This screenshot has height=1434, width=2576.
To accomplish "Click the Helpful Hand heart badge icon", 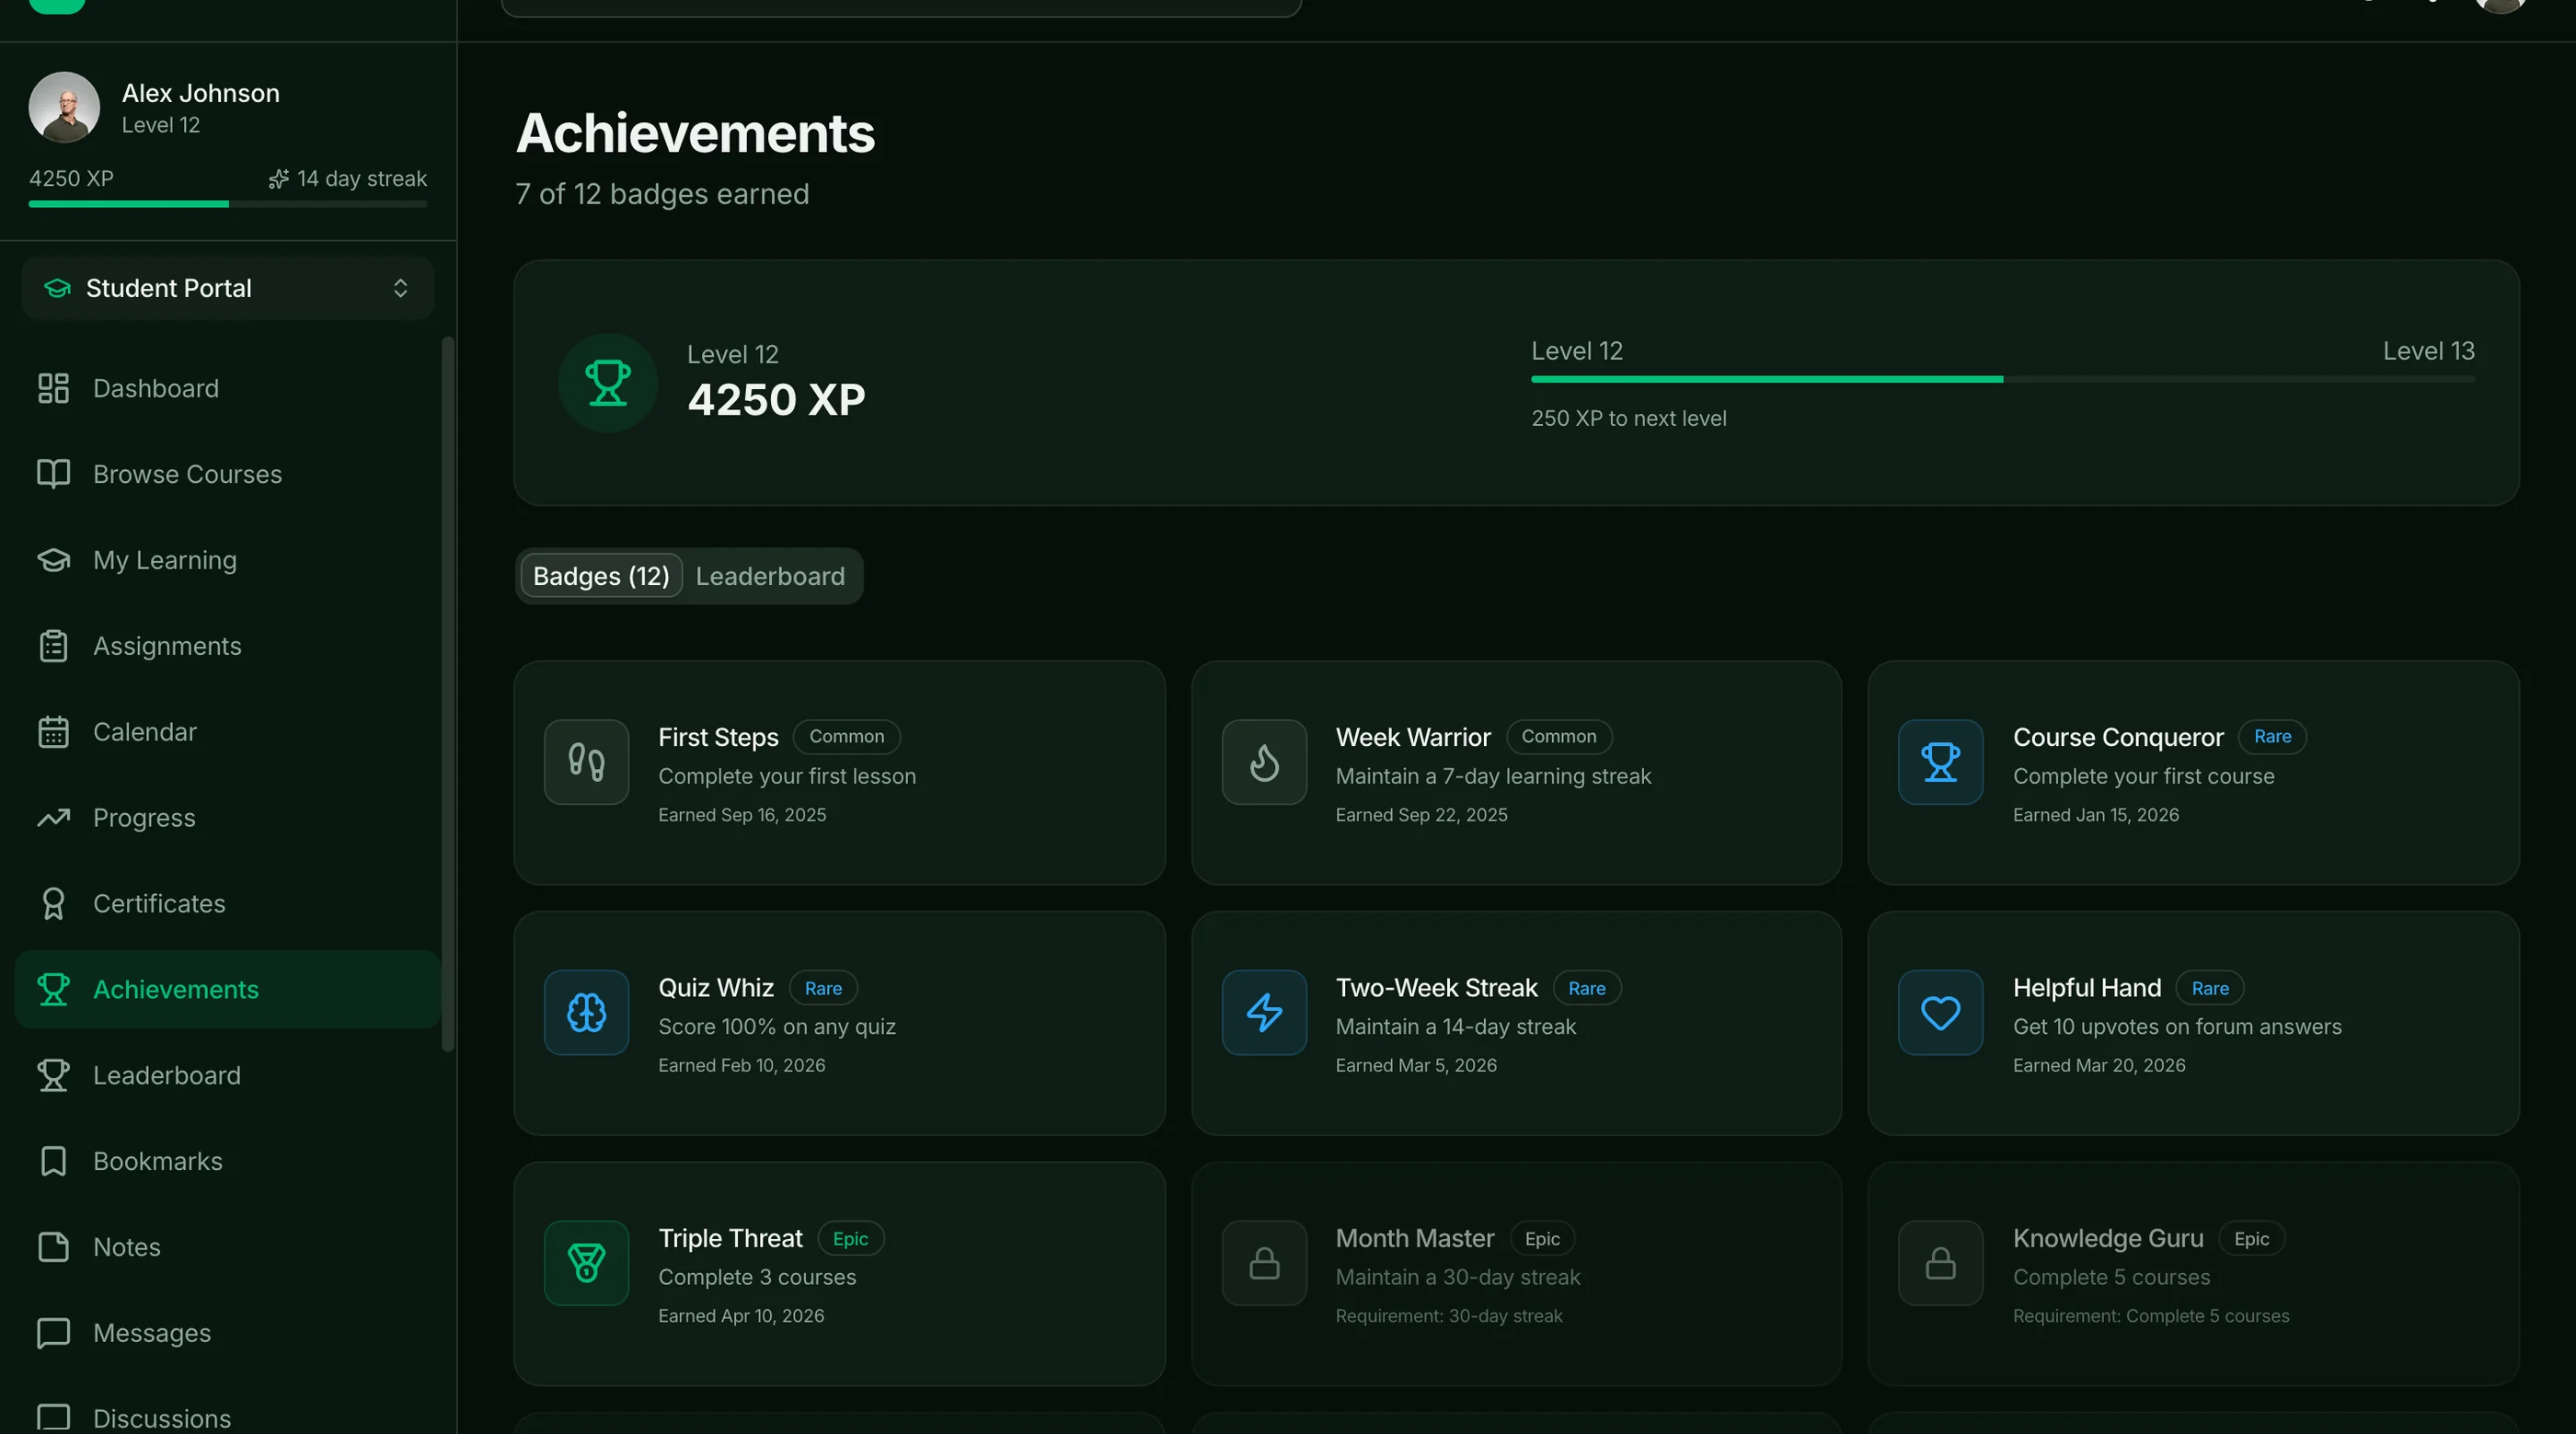I will pos(1941,1012).
